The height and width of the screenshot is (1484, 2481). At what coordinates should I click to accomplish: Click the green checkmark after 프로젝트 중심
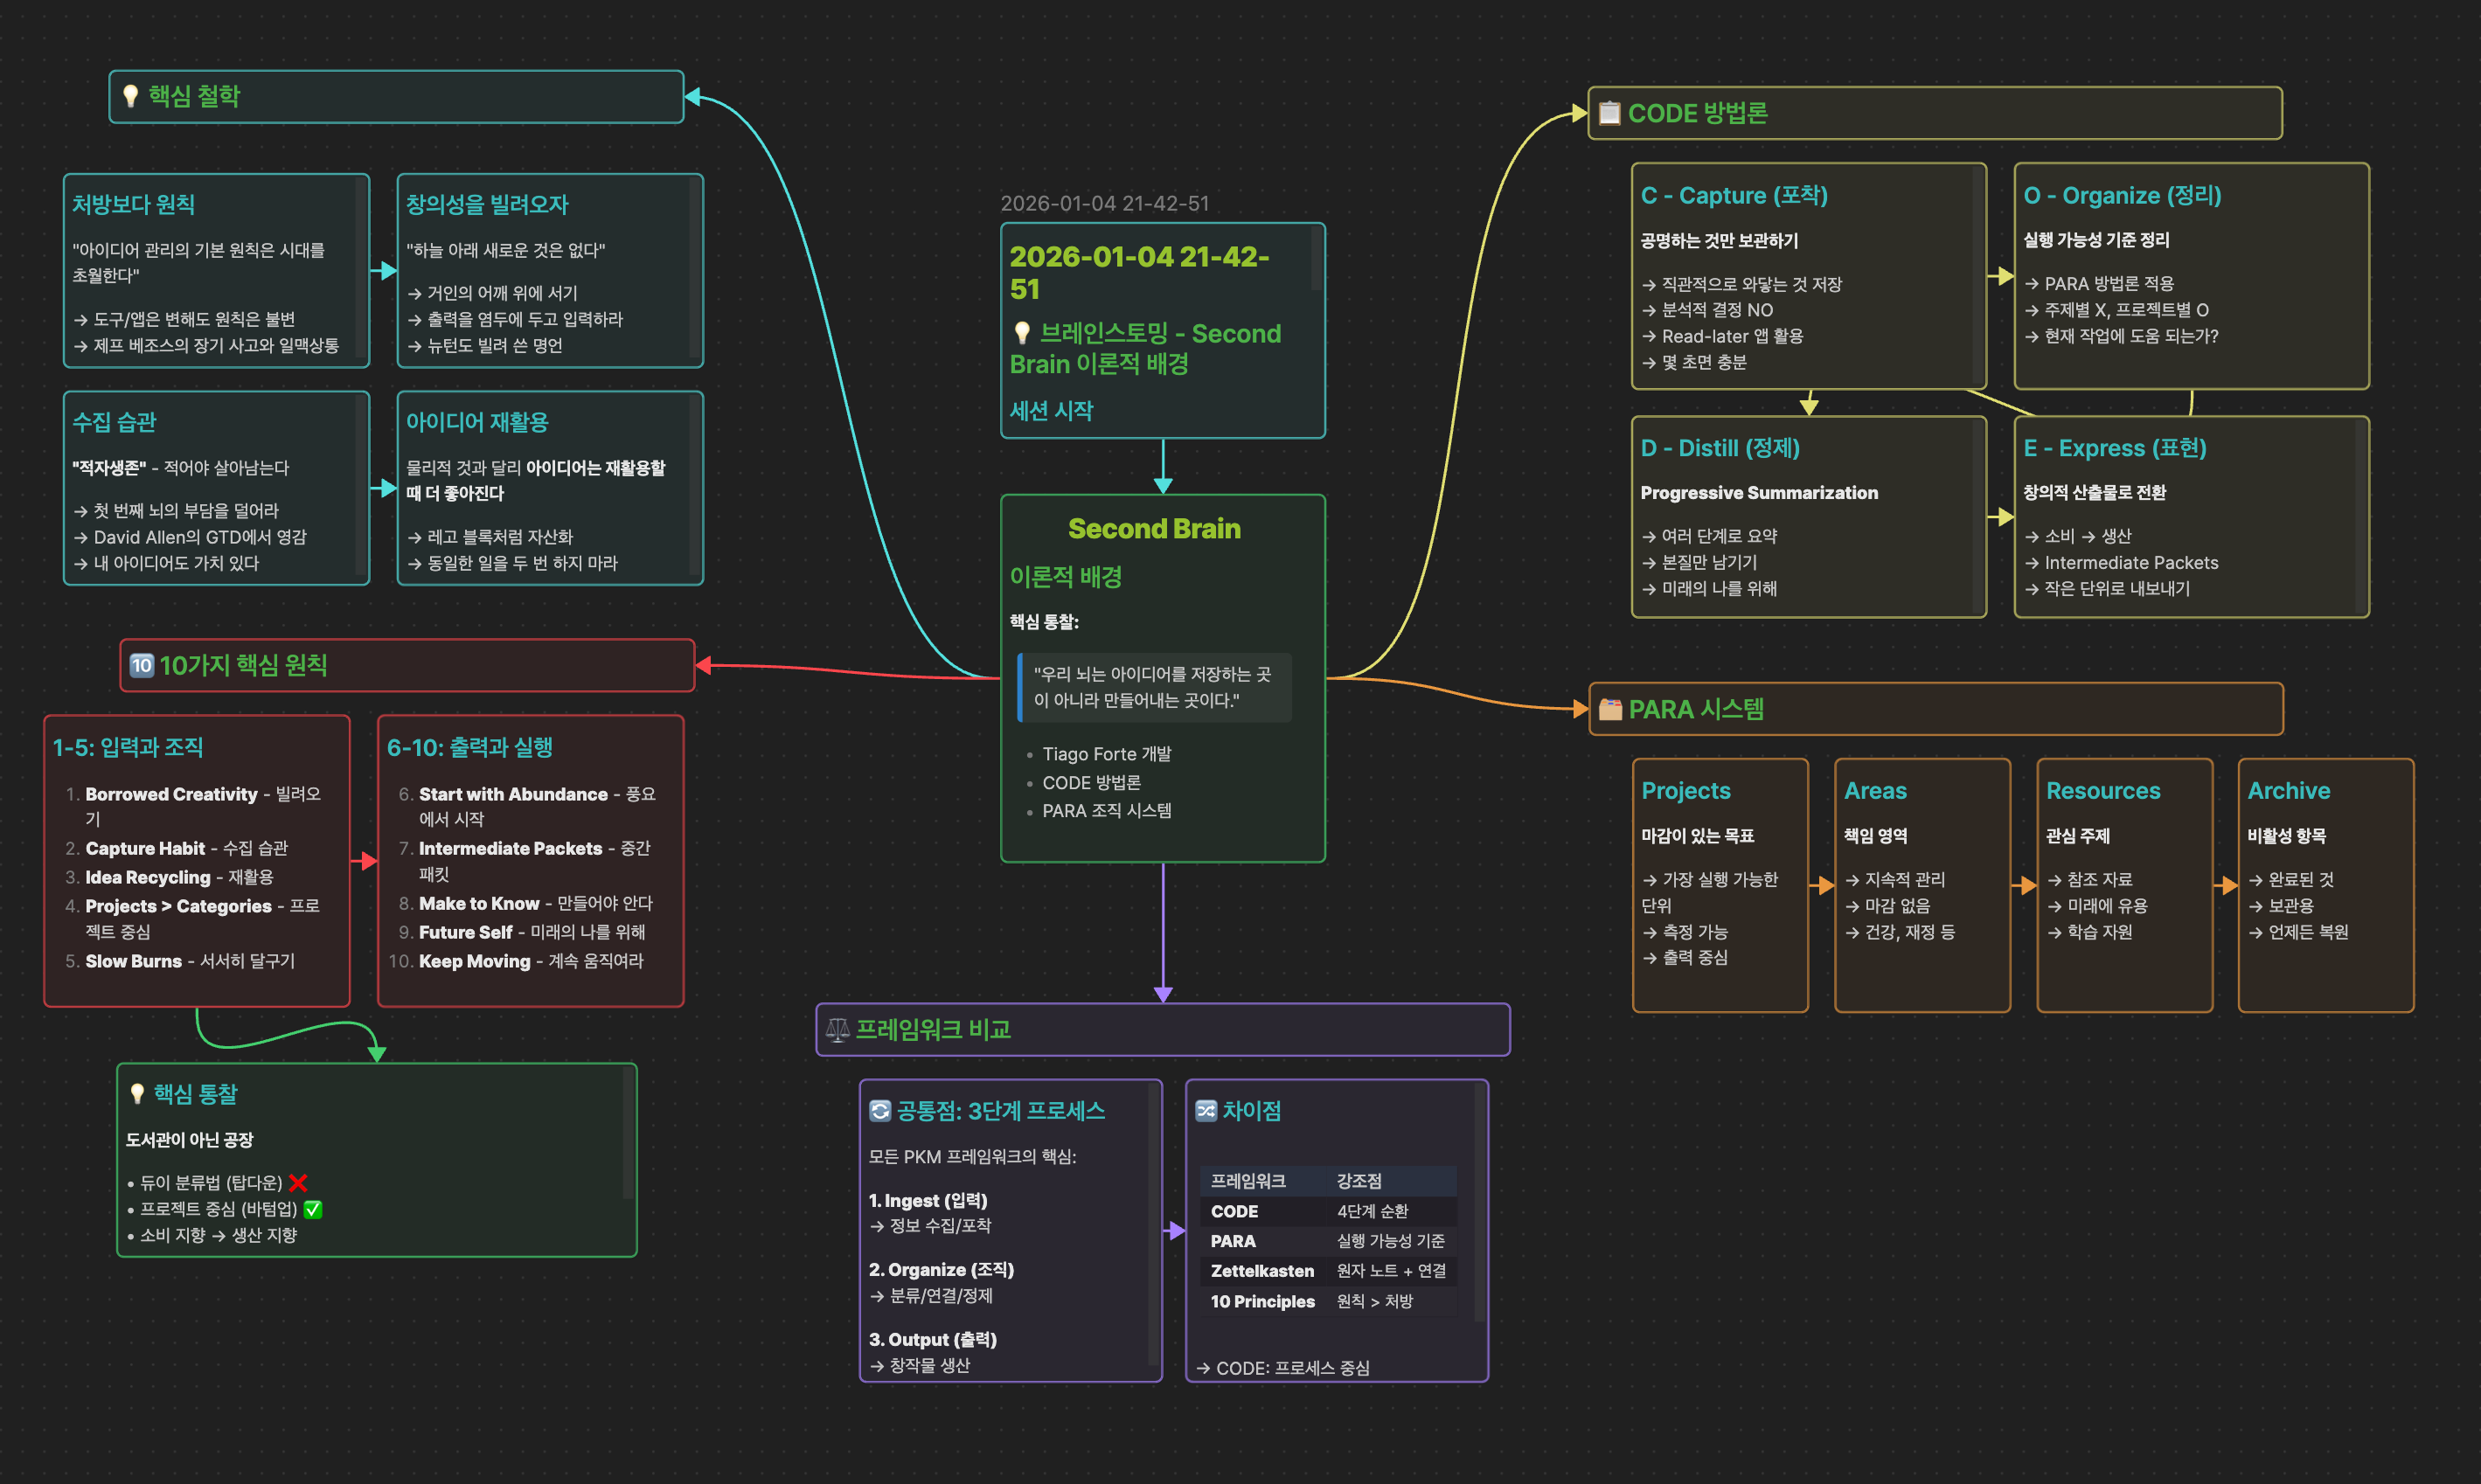313,1209
